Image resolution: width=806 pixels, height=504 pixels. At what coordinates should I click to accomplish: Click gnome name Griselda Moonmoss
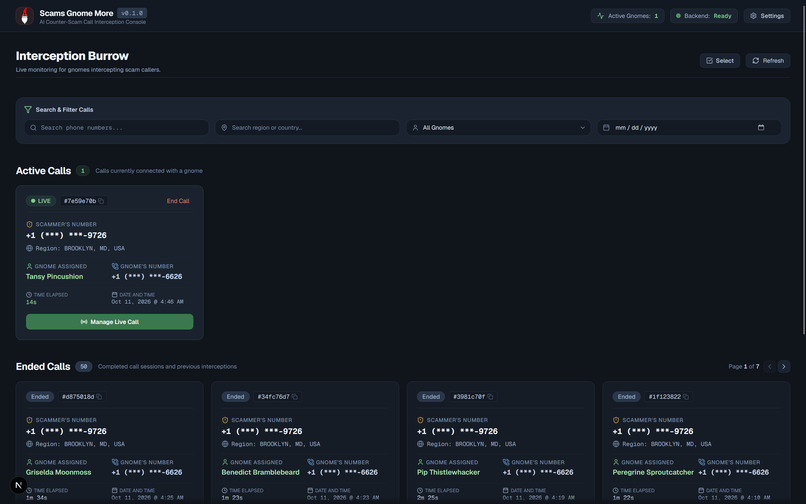pos(59,473)
